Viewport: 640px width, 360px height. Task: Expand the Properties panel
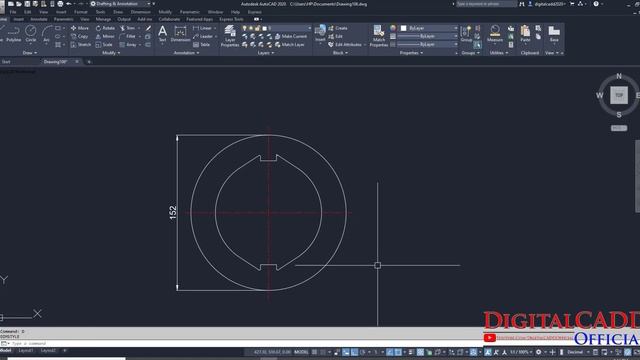point(411,53)
